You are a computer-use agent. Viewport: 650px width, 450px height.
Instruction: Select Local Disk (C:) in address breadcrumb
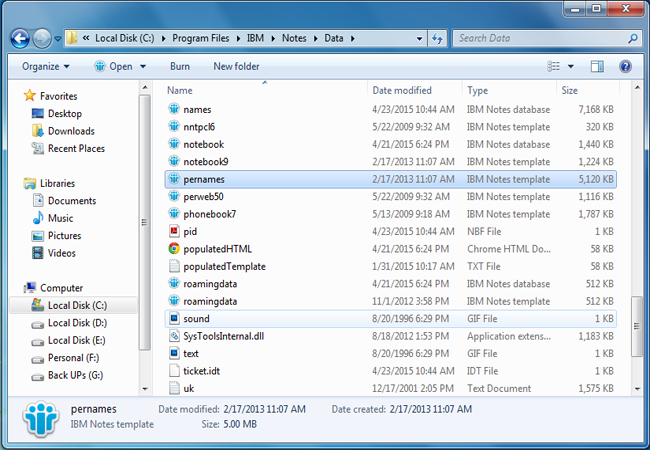125,38
